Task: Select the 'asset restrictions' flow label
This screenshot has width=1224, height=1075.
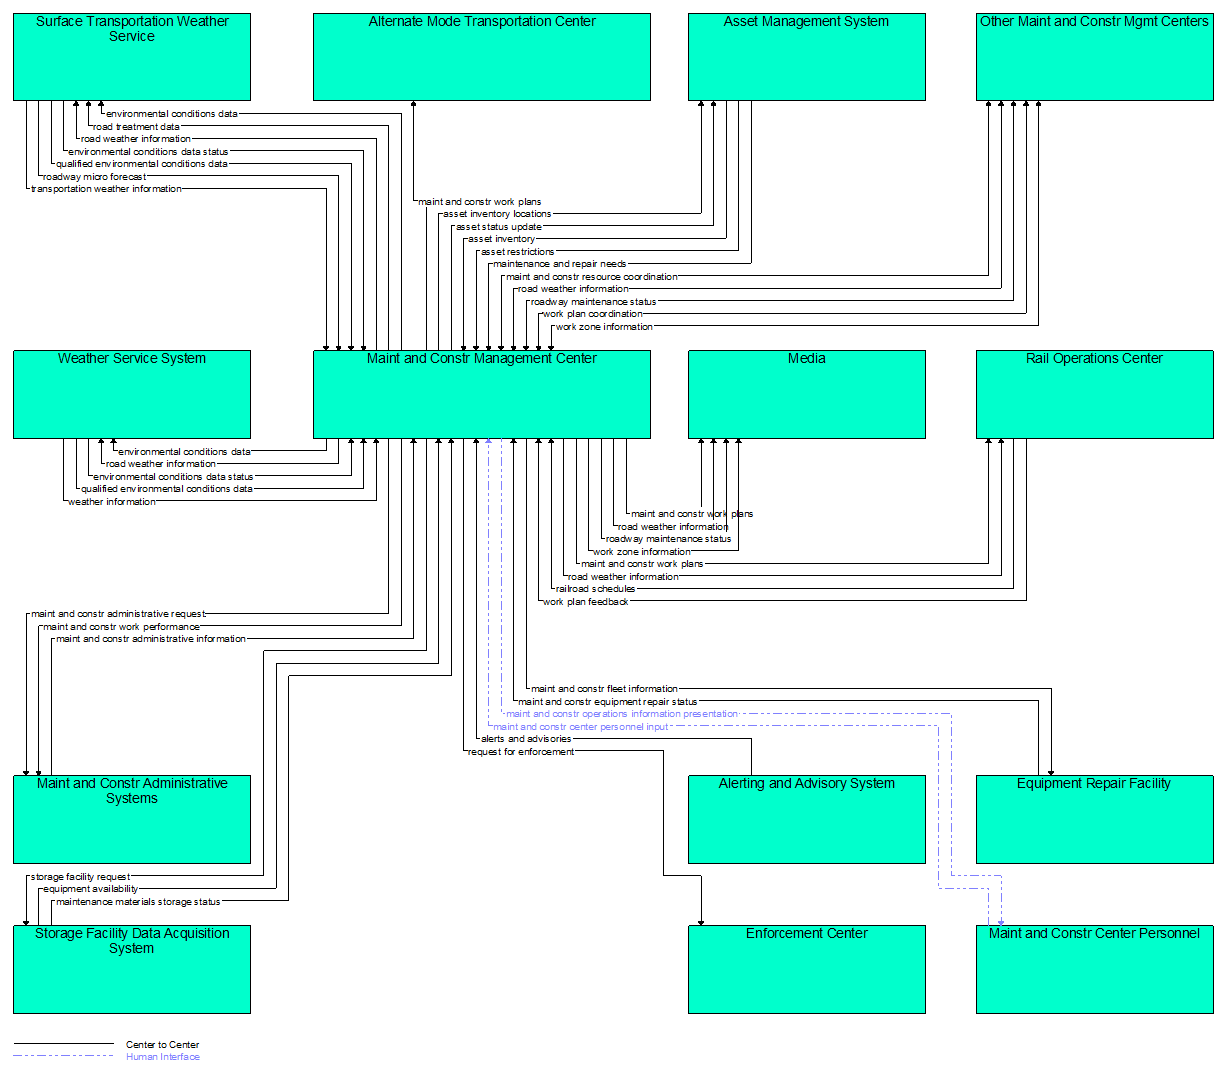Action: (517, 252)
